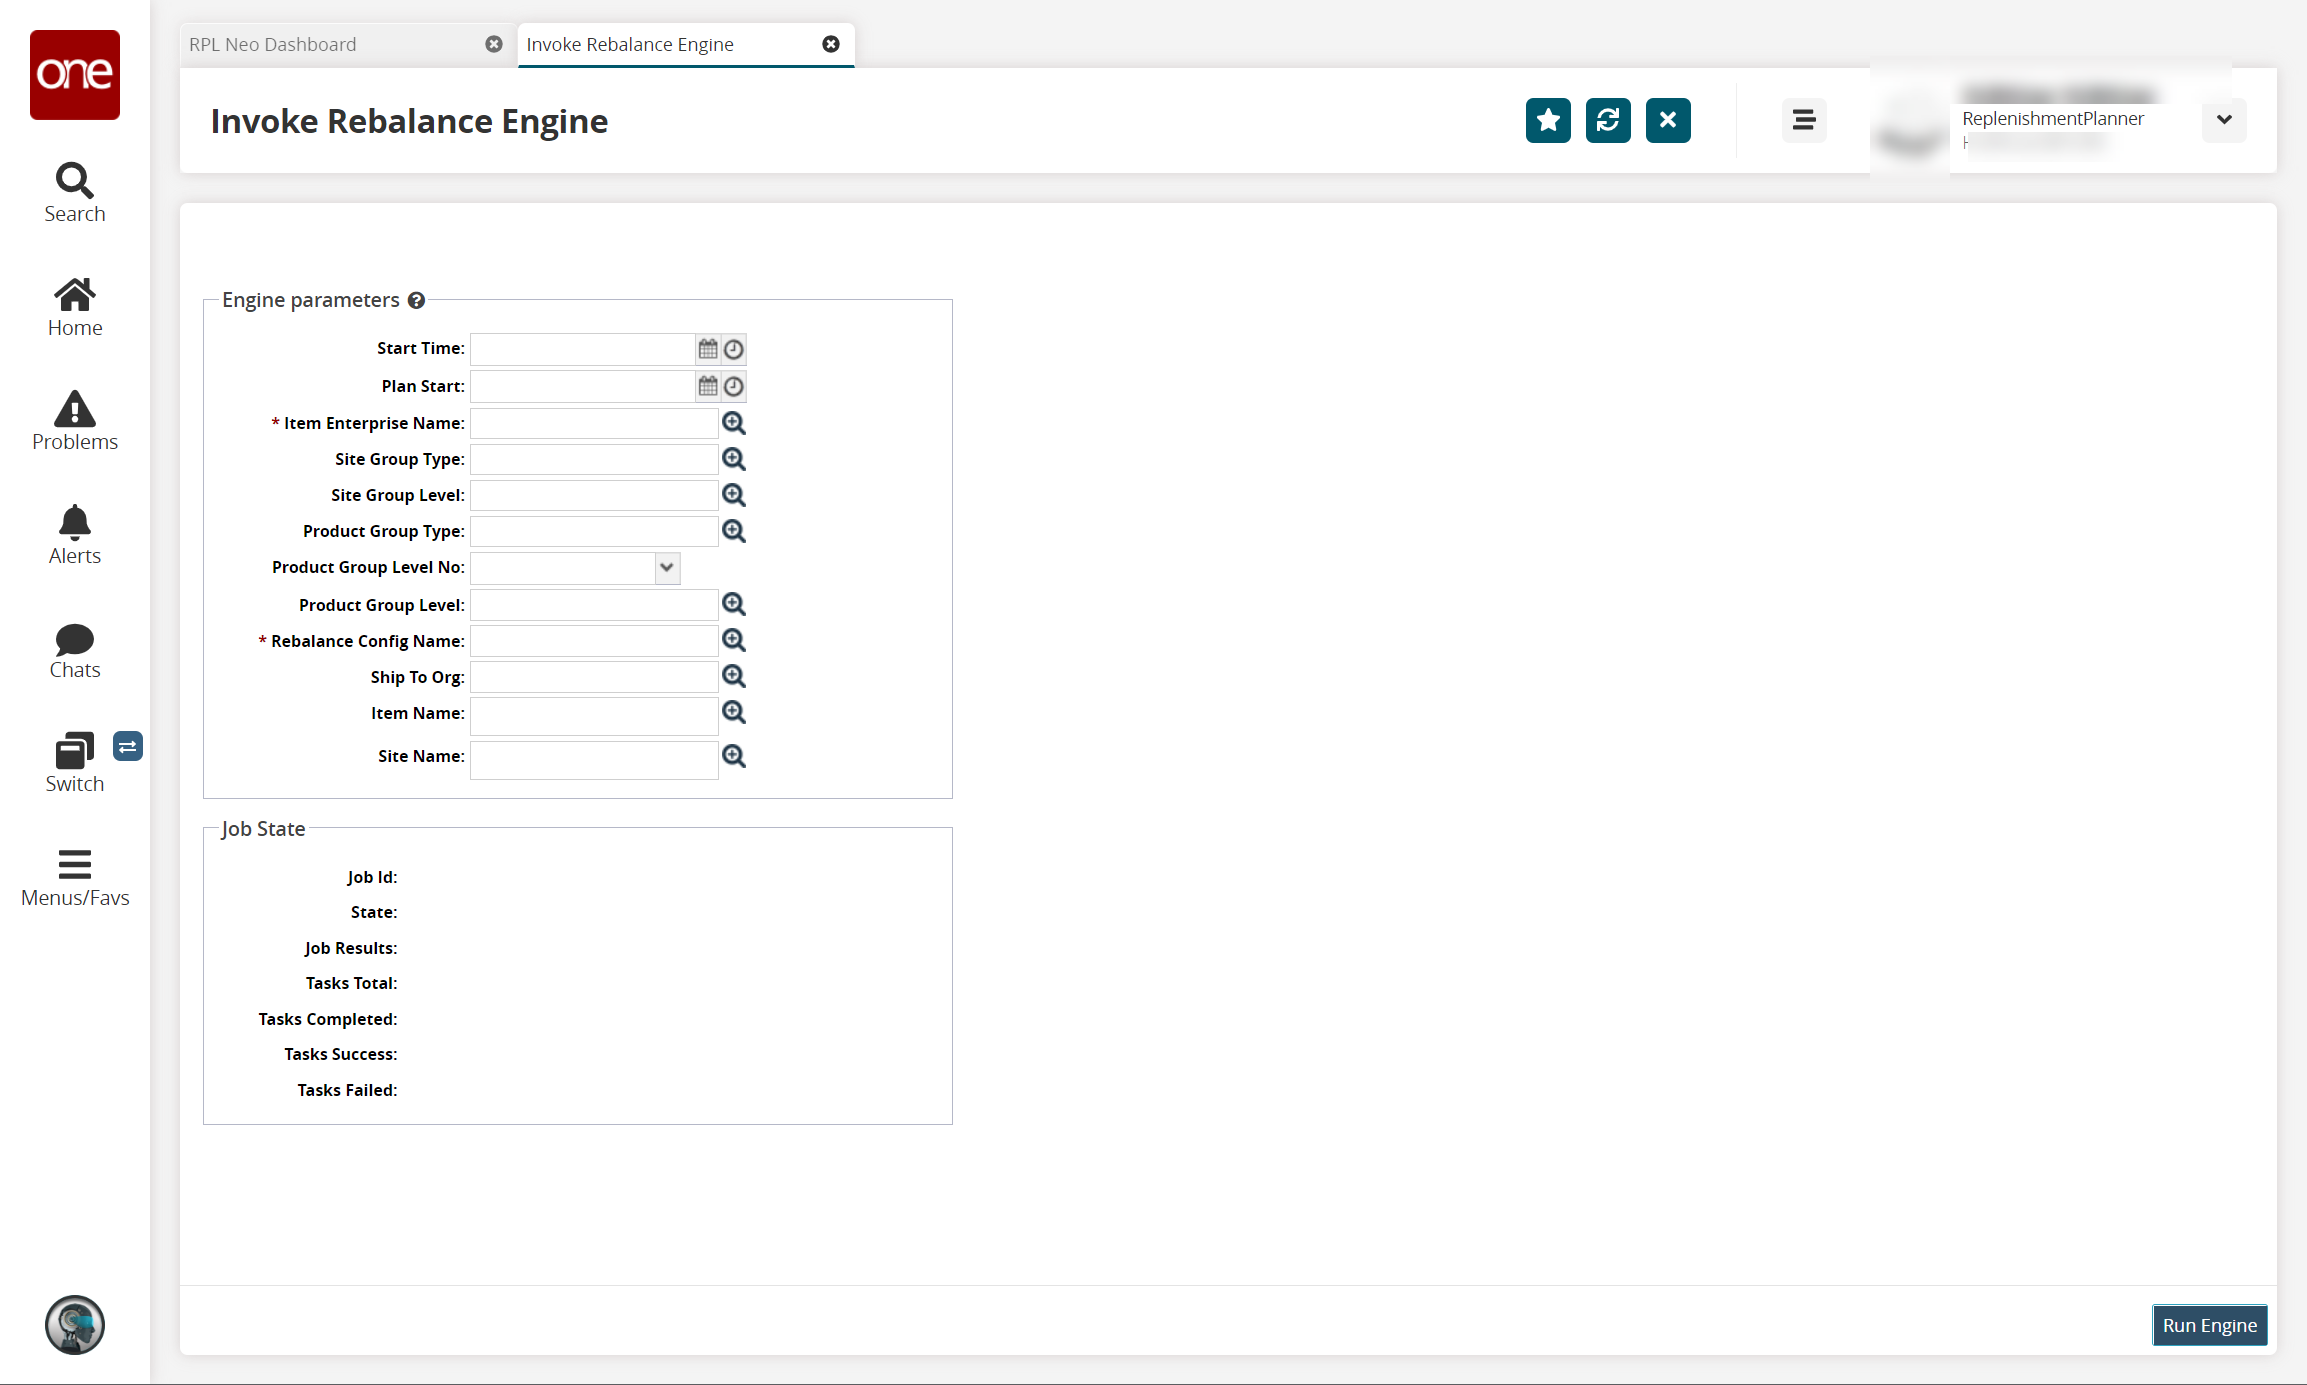Expand the user profile chevron dropdown
This screenshot has width=2307, height=1385.
point(2224,120)
